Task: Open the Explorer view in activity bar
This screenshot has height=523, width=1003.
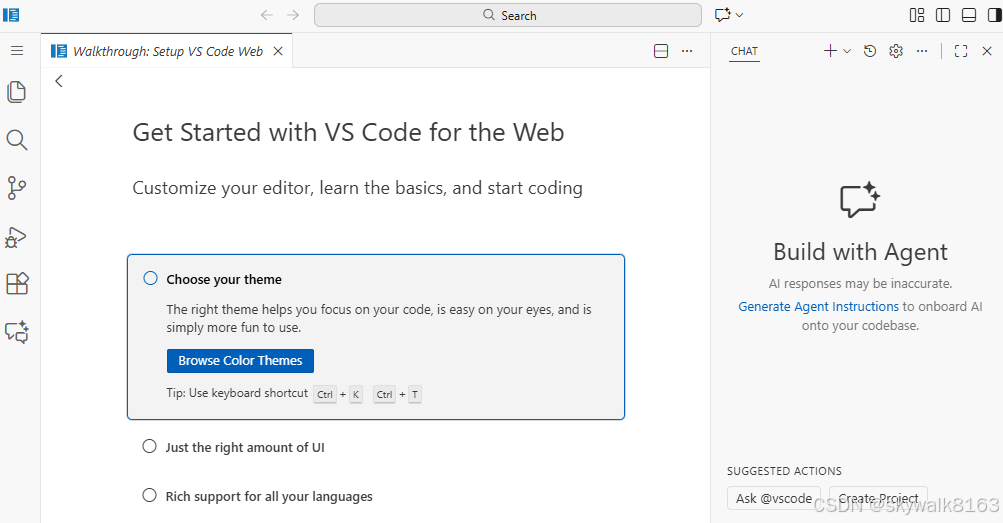Action: pos(17,92)
